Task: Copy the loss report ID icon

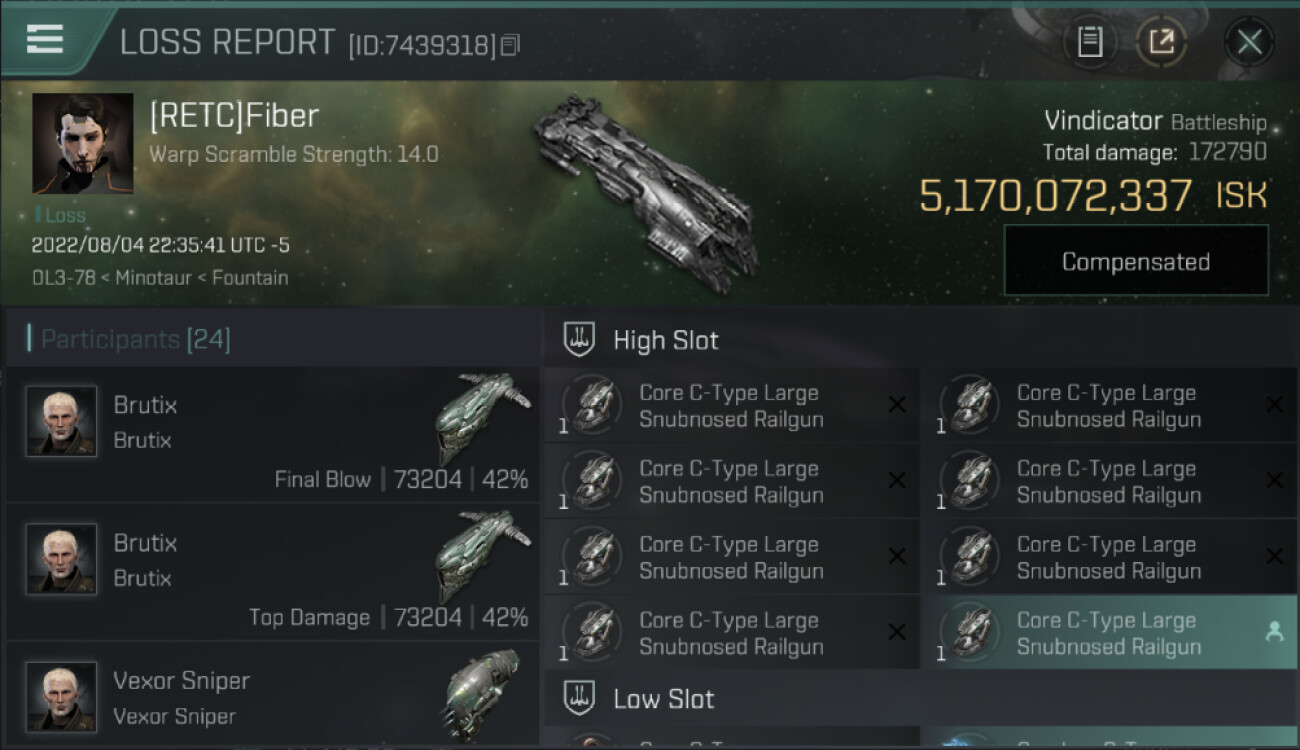Action: (510, 45)
